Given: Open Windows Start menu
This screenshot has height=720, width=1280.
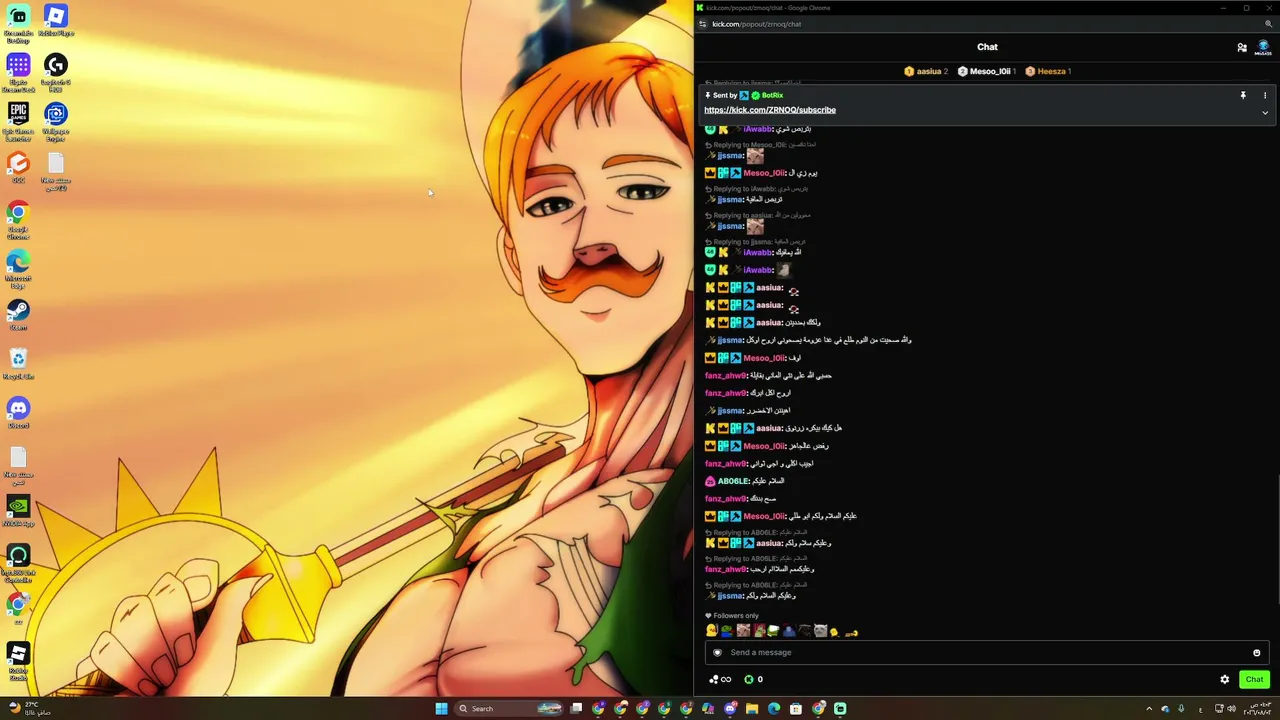Looking at the screenshot, I should click(x=441, y=709).
